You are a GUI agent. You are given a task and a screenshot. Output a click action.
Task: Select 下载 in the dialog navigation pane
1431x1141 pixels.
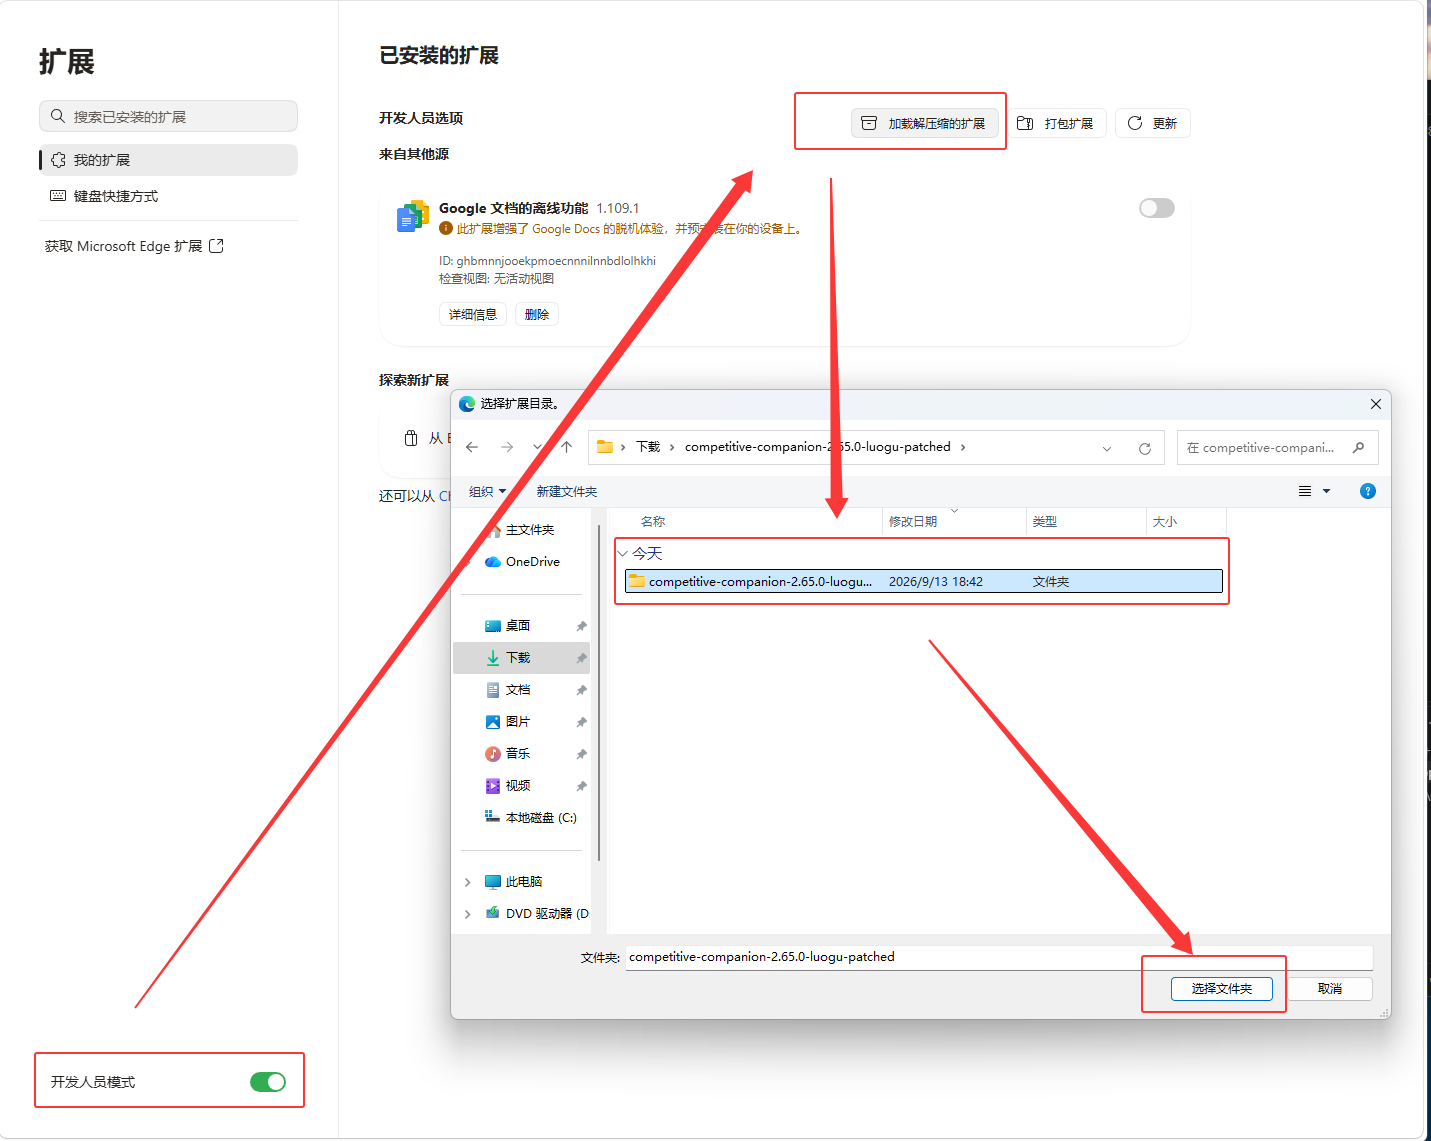pyautogui.click(x=521, y=658)
